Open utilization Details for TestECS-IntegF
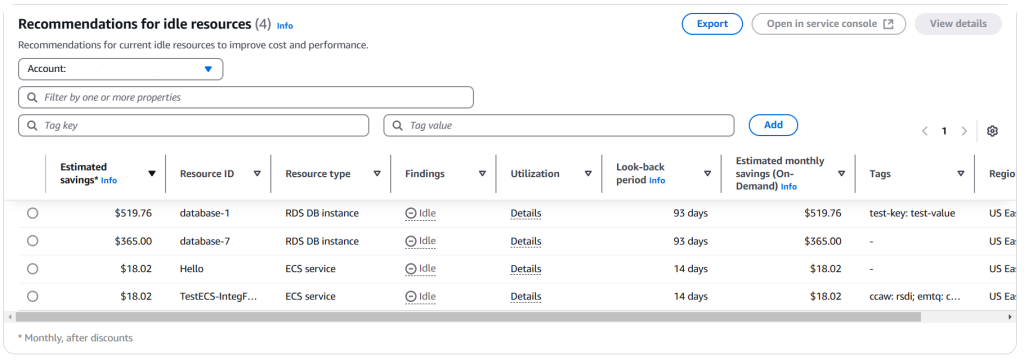 [x=526, y=296]
